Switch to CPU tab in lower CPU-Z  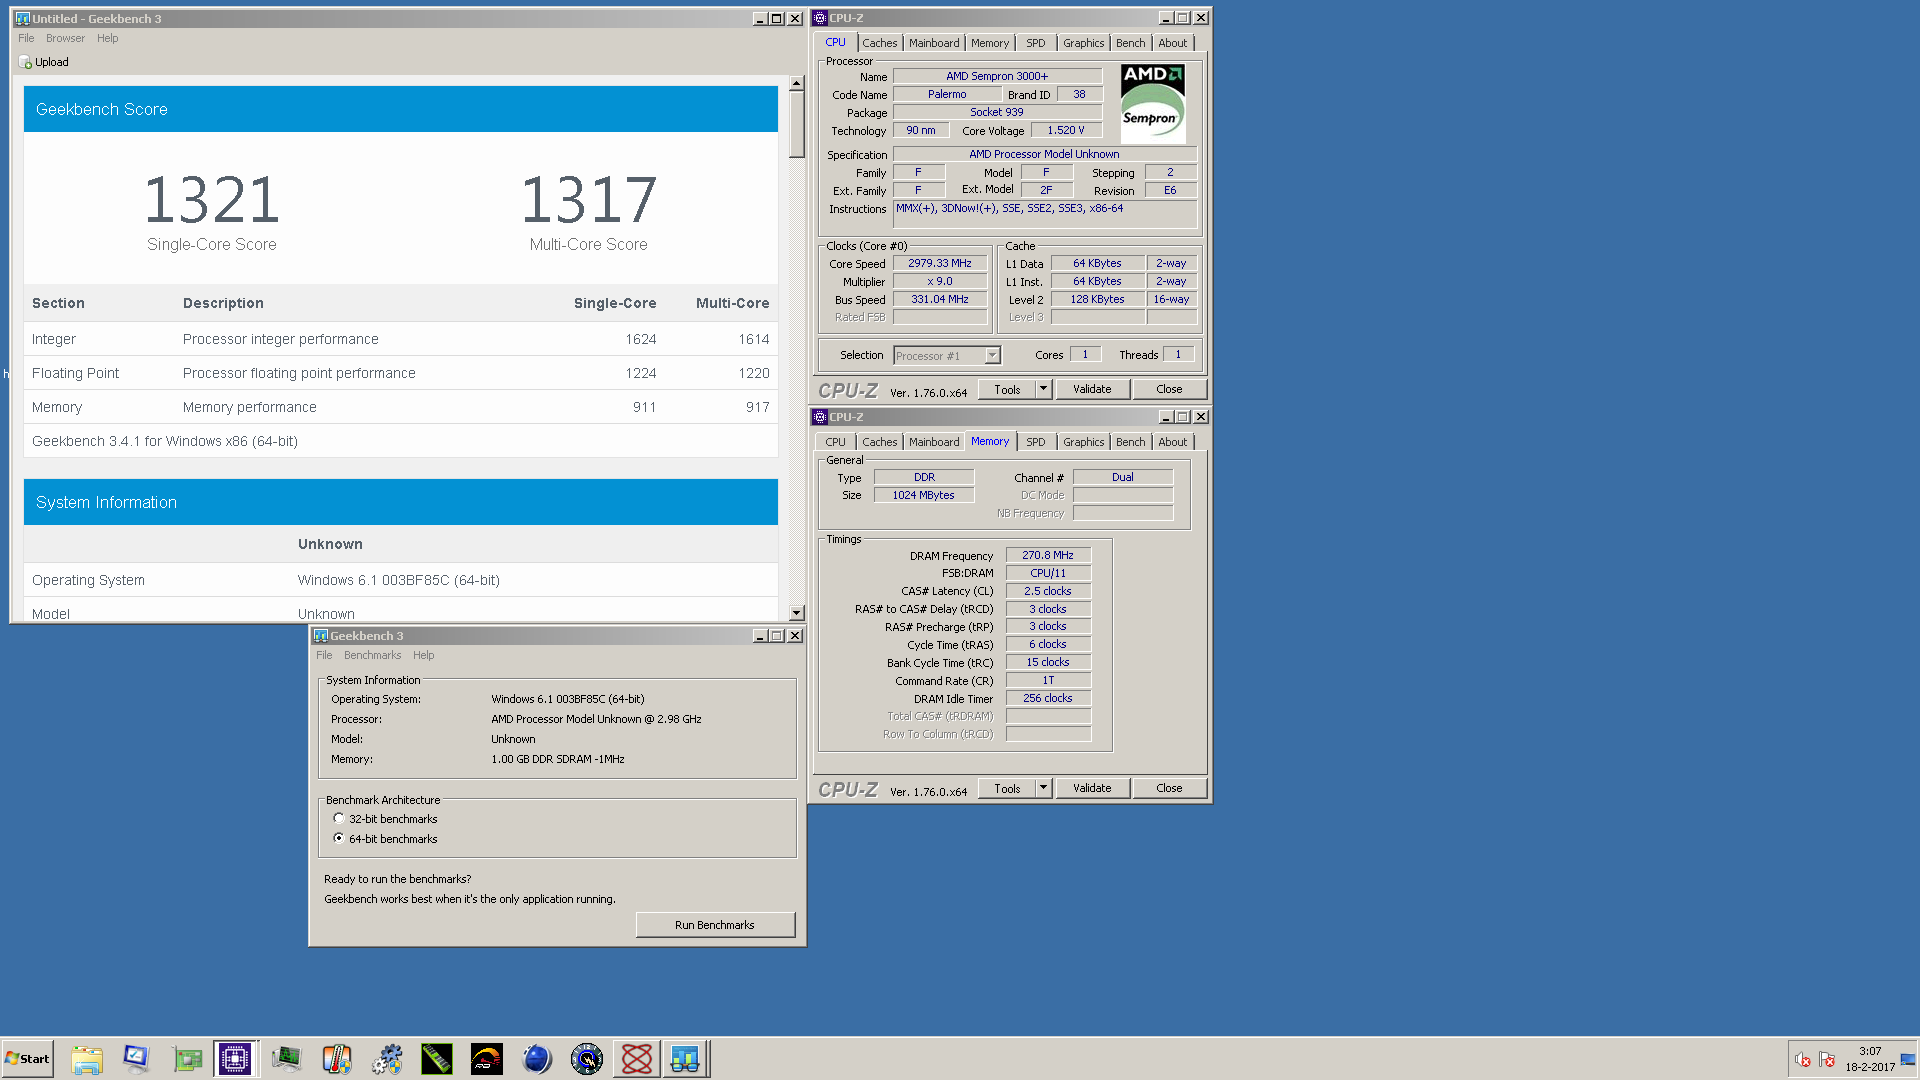[835, 442]
